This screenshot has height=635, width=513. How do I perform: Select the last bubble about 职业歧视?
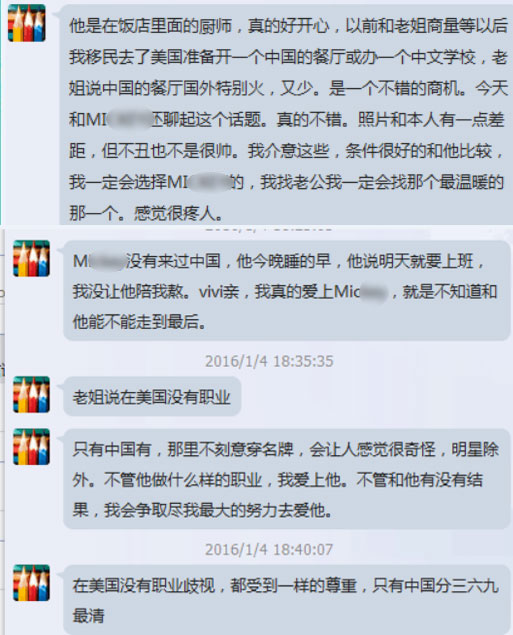pos(287,600)
